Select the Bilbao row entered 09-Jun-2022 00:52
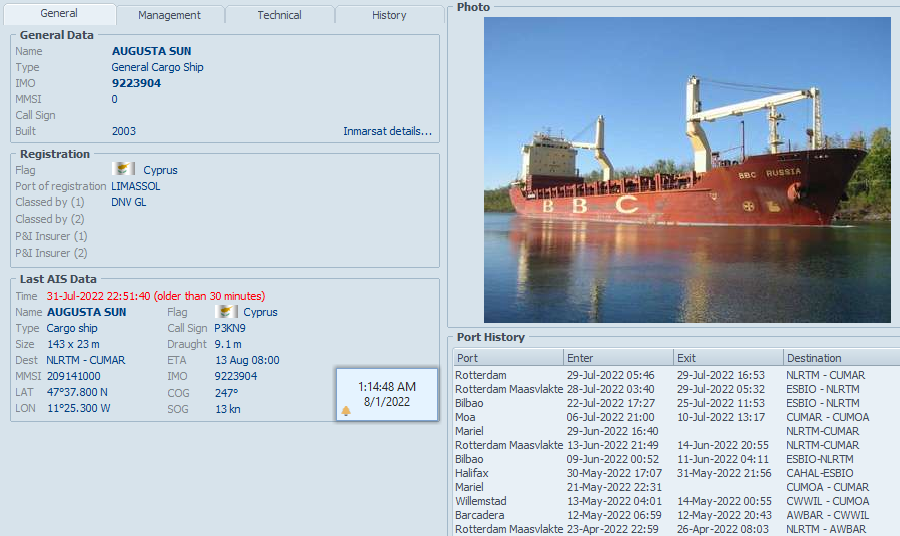The image size is (900, 536). click(x=677, y=459)
